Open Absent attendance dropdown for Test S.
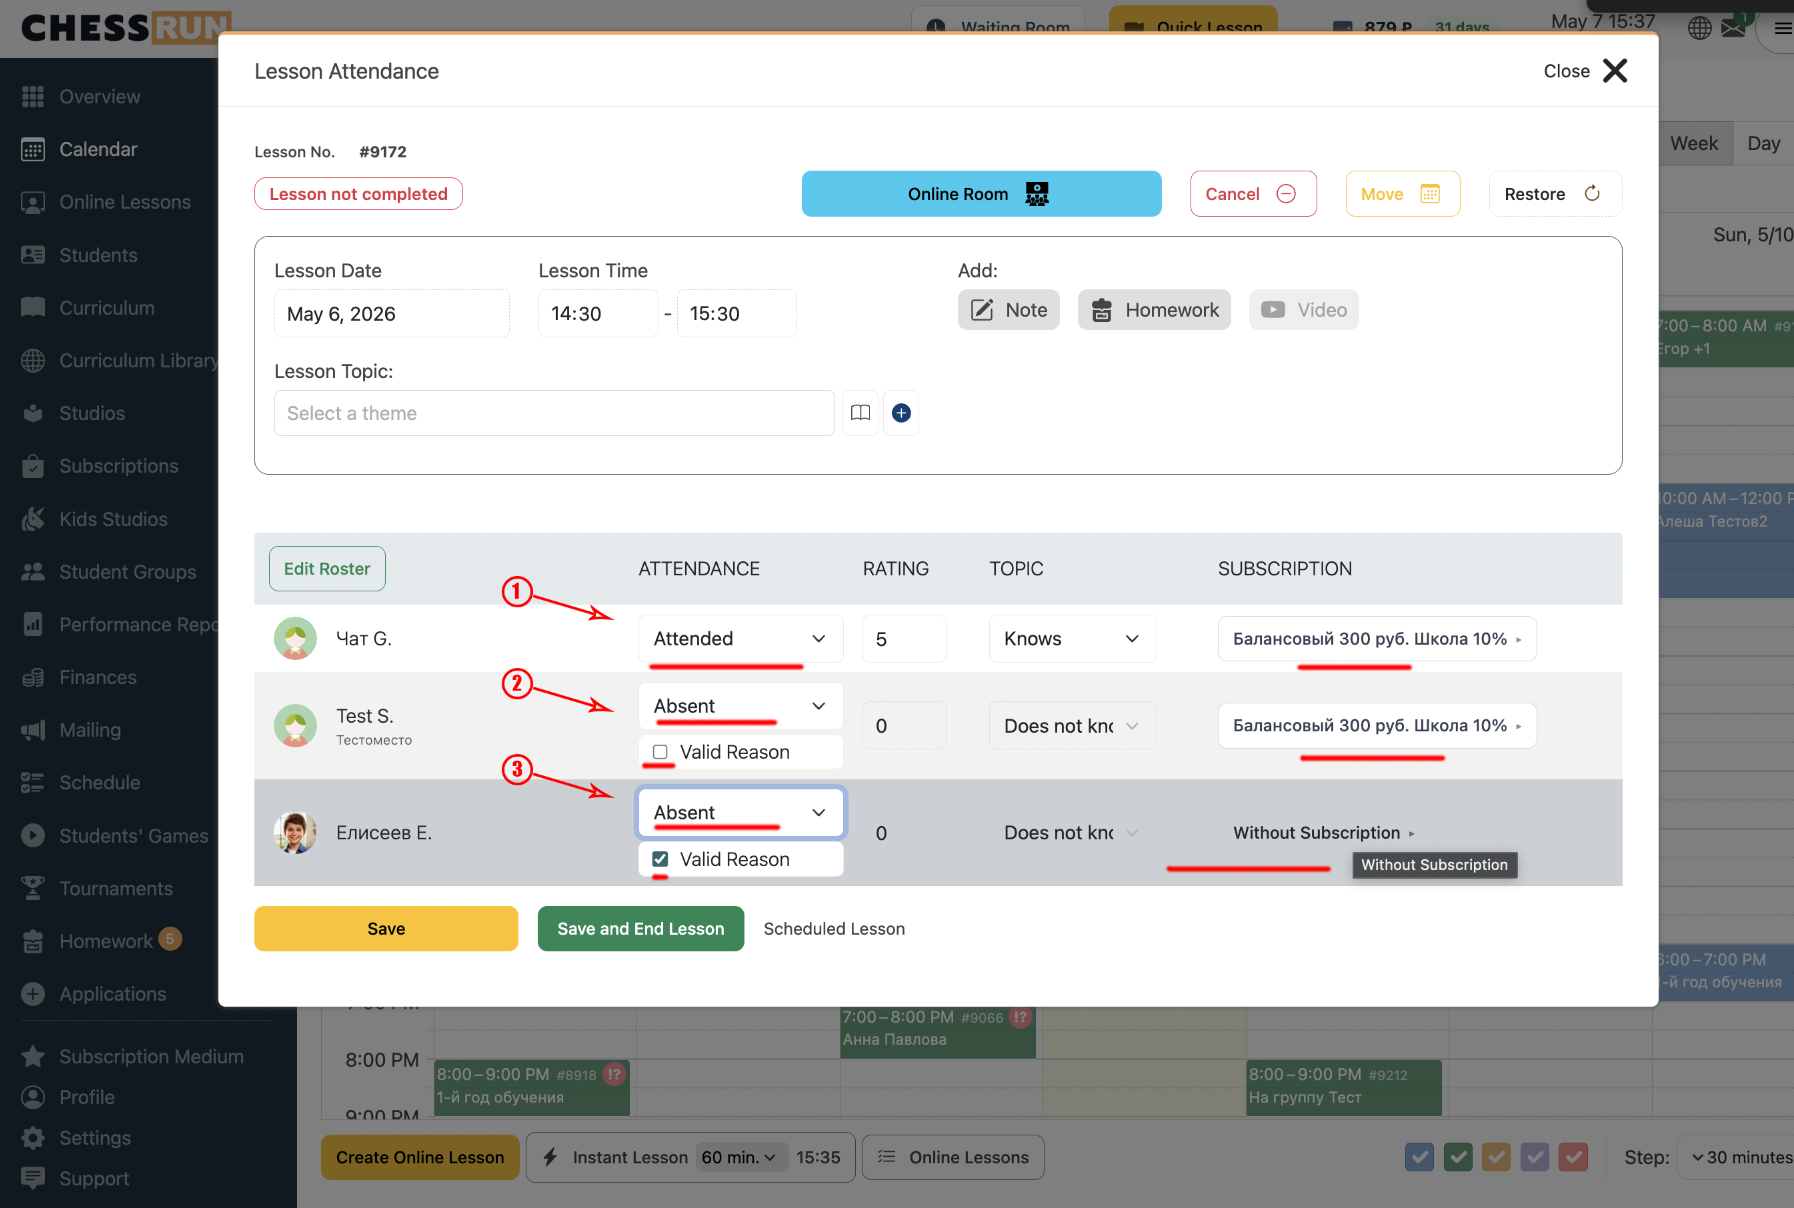1794x1208 pixels. [x=741, y=706]
